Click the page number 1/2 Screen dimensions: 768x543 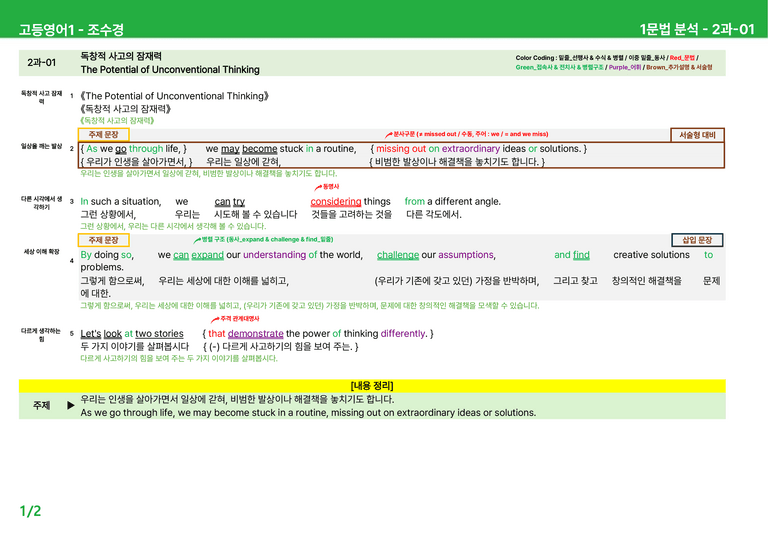[x=30, y=511]
